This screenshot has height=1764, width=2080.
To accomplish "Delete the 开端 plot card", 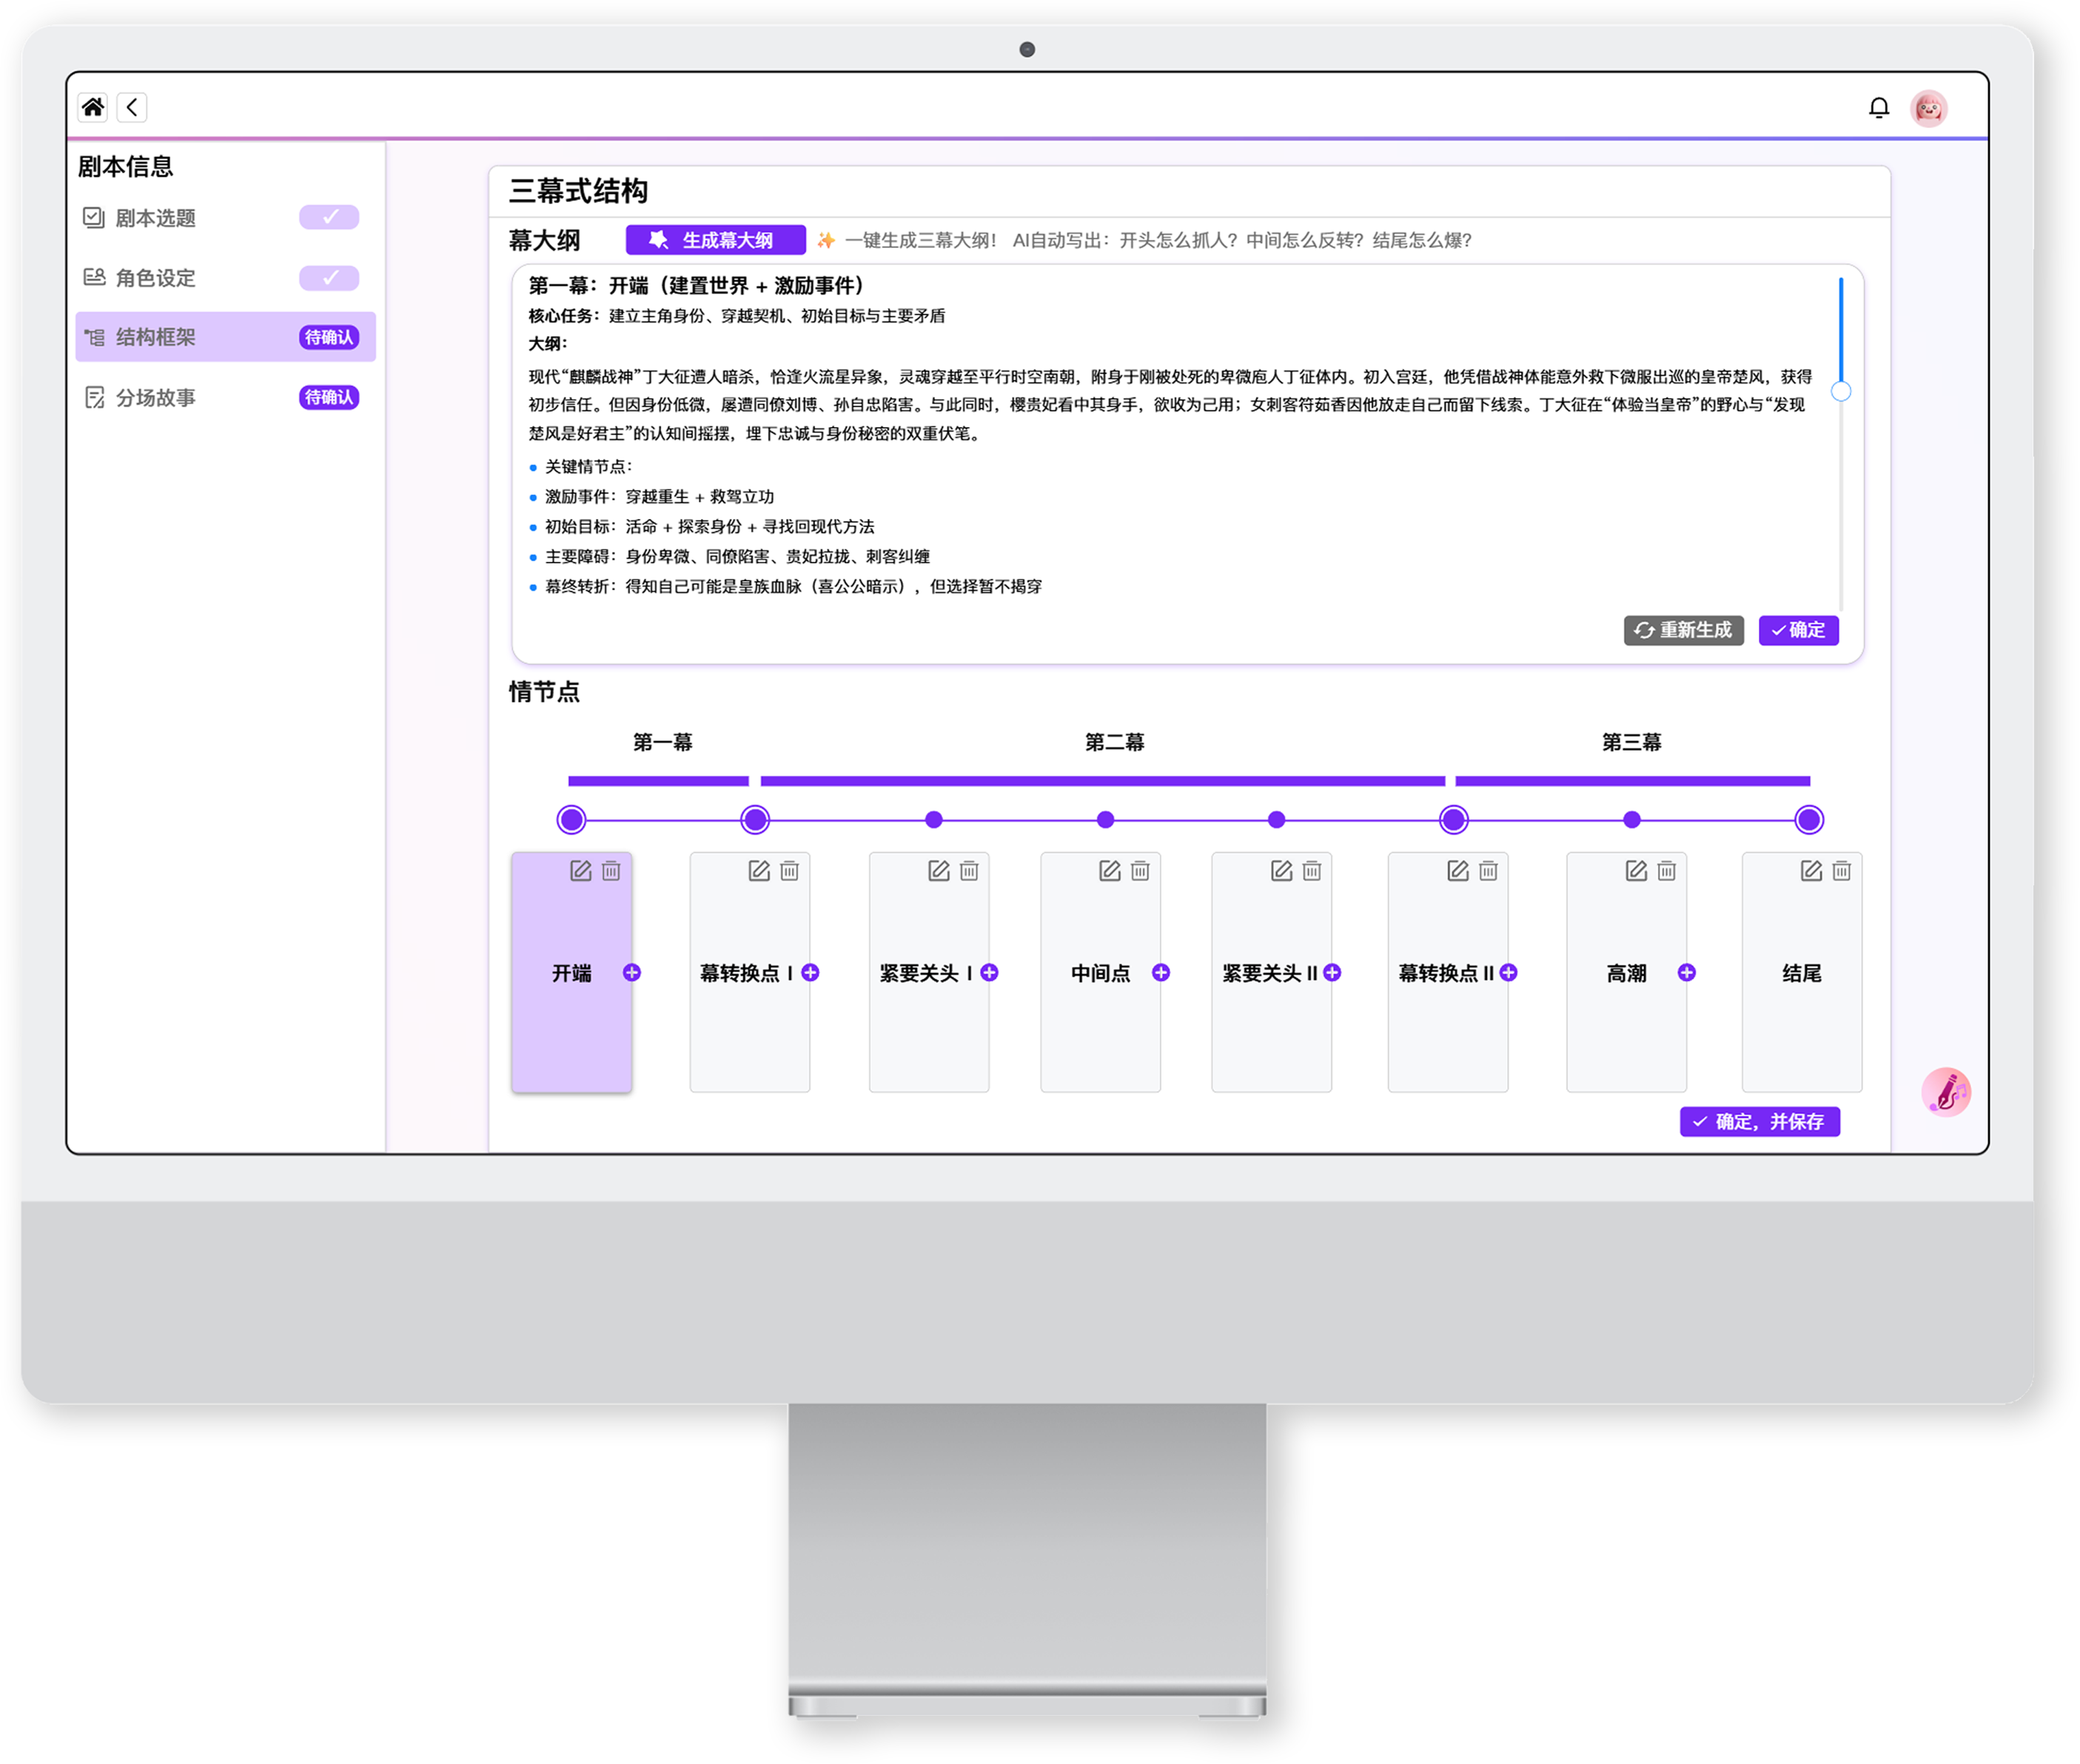I will 611,871.
